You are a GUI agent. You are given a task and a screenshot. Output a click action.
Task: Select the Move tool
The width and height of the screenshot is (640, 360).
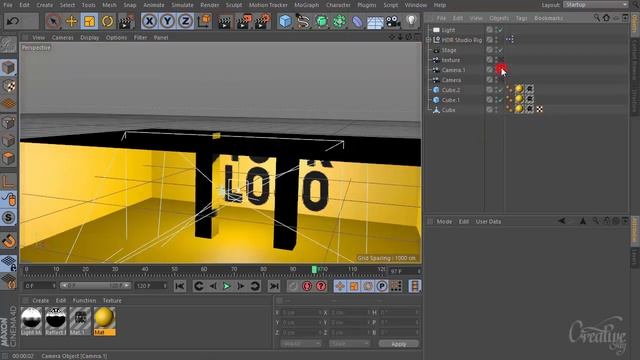(x=71, y=21)
